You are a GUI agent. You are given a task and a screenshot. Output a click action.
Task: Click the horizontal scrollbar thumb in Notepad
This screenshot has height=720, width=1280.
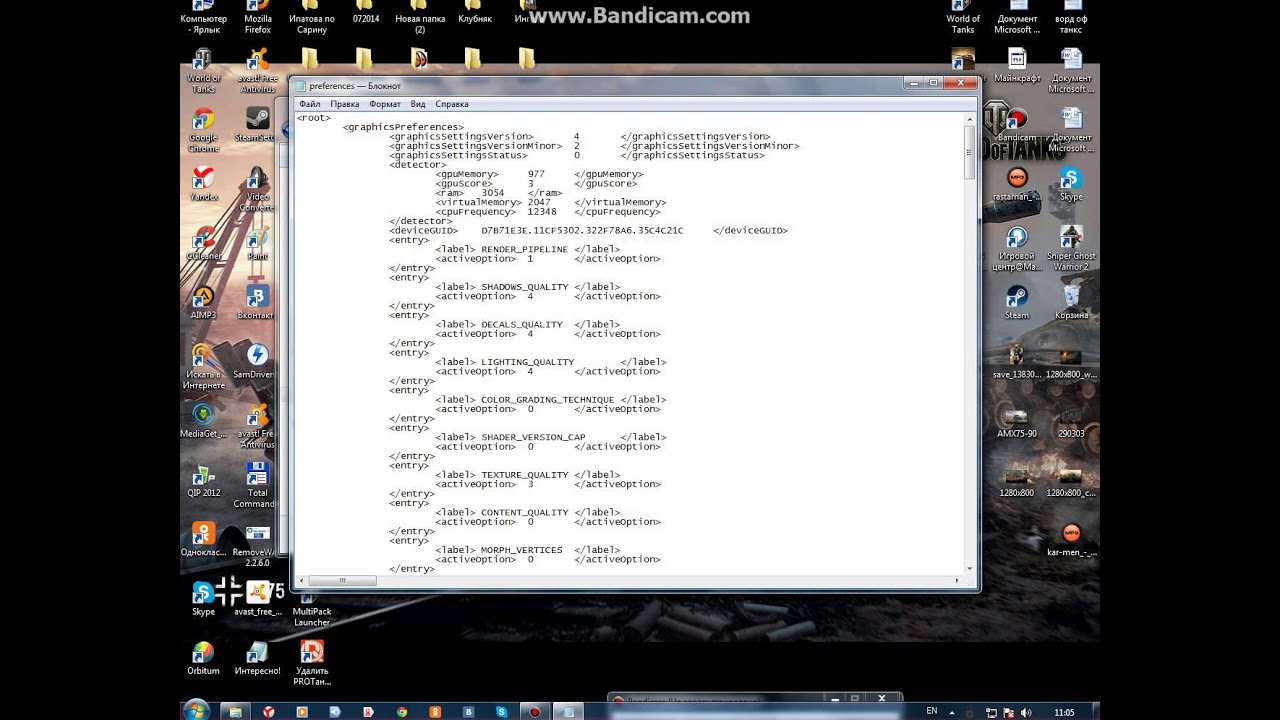343,580
